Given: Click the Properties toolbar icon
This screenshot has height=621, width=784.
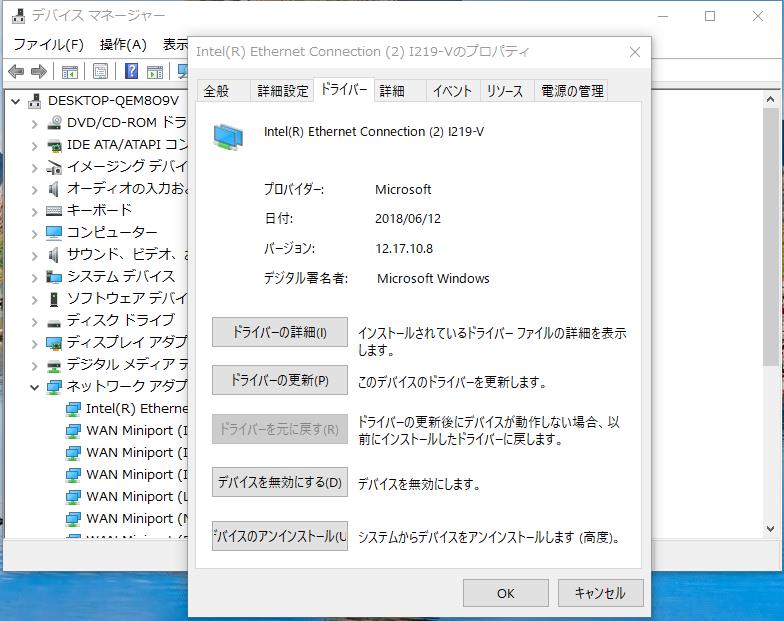Looking at the screenshot, I should click(100, 72).
